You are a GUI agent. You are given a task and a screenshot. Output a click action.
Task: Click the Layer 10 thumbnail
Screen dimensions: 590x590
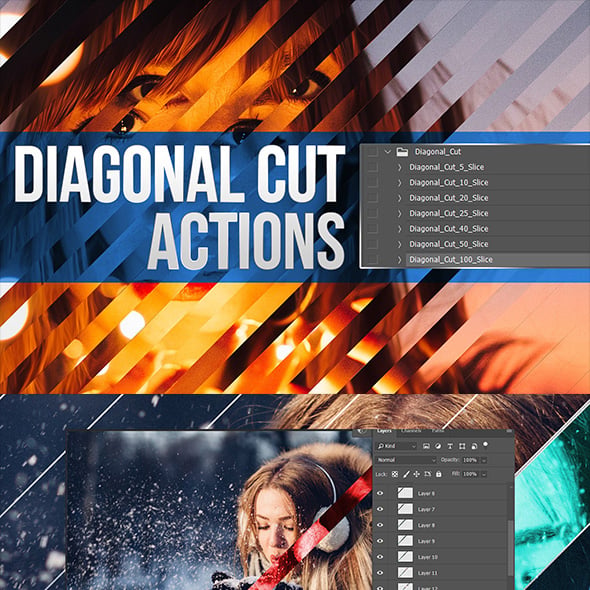(x=405, y=556)
